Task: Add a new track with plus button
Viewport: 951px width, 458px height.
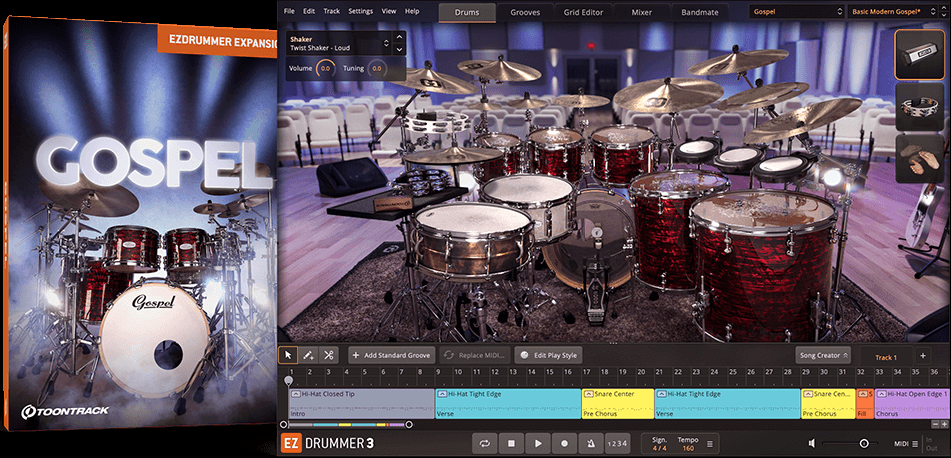Action: pyautogui.click(x=922, y=356)
